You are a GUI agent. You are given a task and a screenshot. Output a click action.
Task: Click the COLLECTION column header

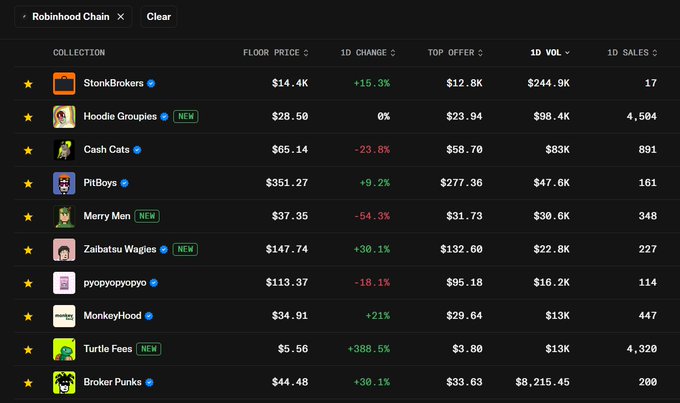pos(79,52)
